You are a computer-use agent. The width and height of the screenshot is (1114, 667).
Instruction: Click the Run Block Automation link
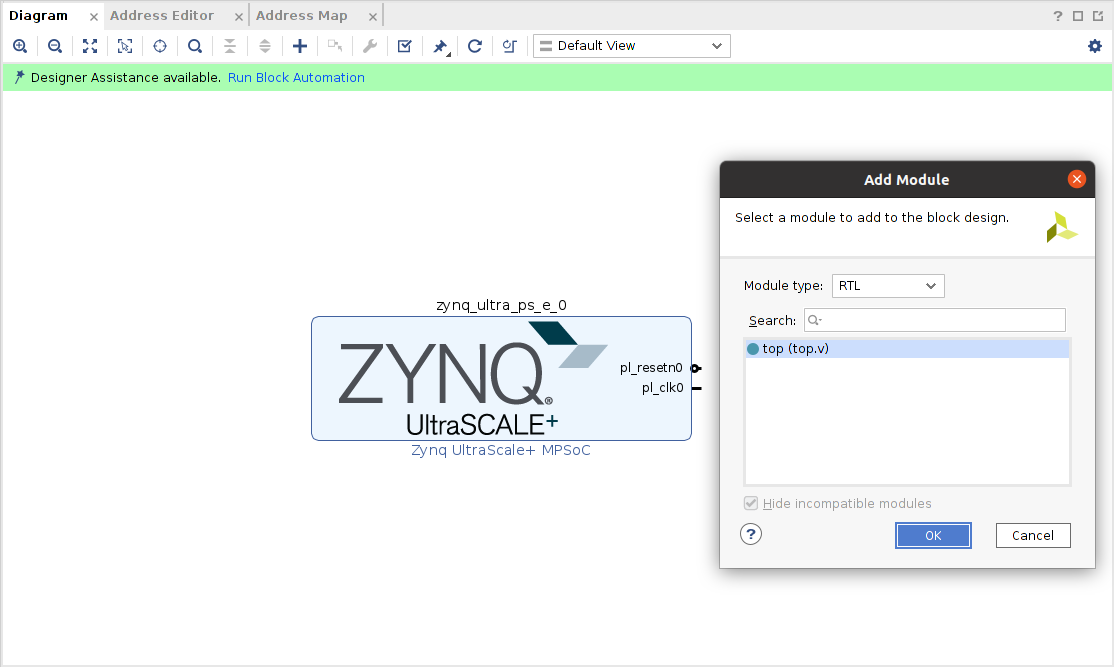pos(296,77)
